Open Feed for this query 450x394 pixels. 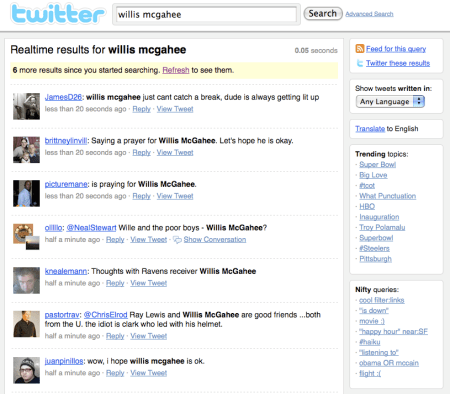click(x=396, y=49)
